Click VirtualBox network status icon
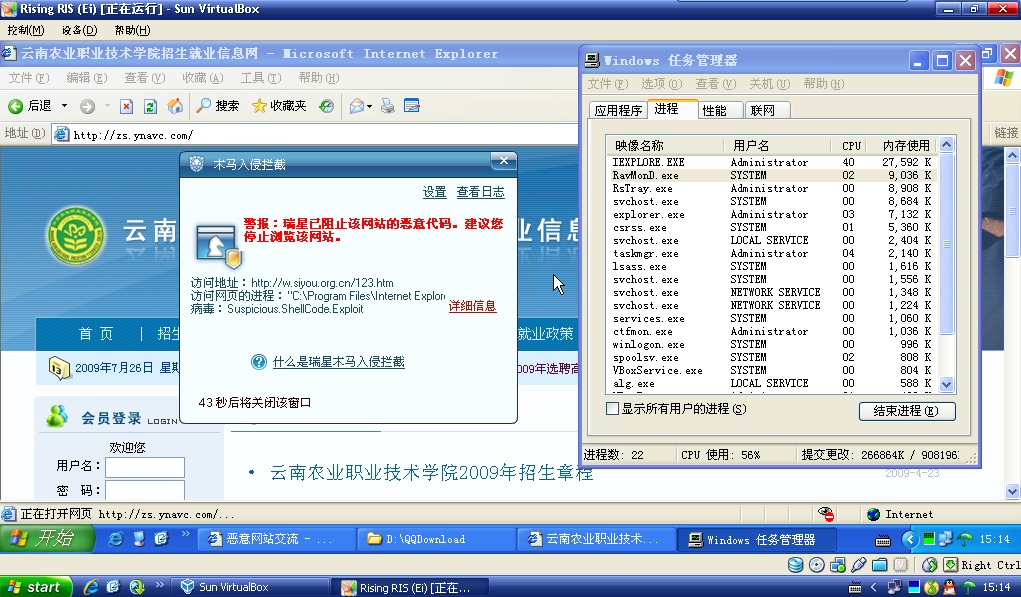 pos(838,565)
